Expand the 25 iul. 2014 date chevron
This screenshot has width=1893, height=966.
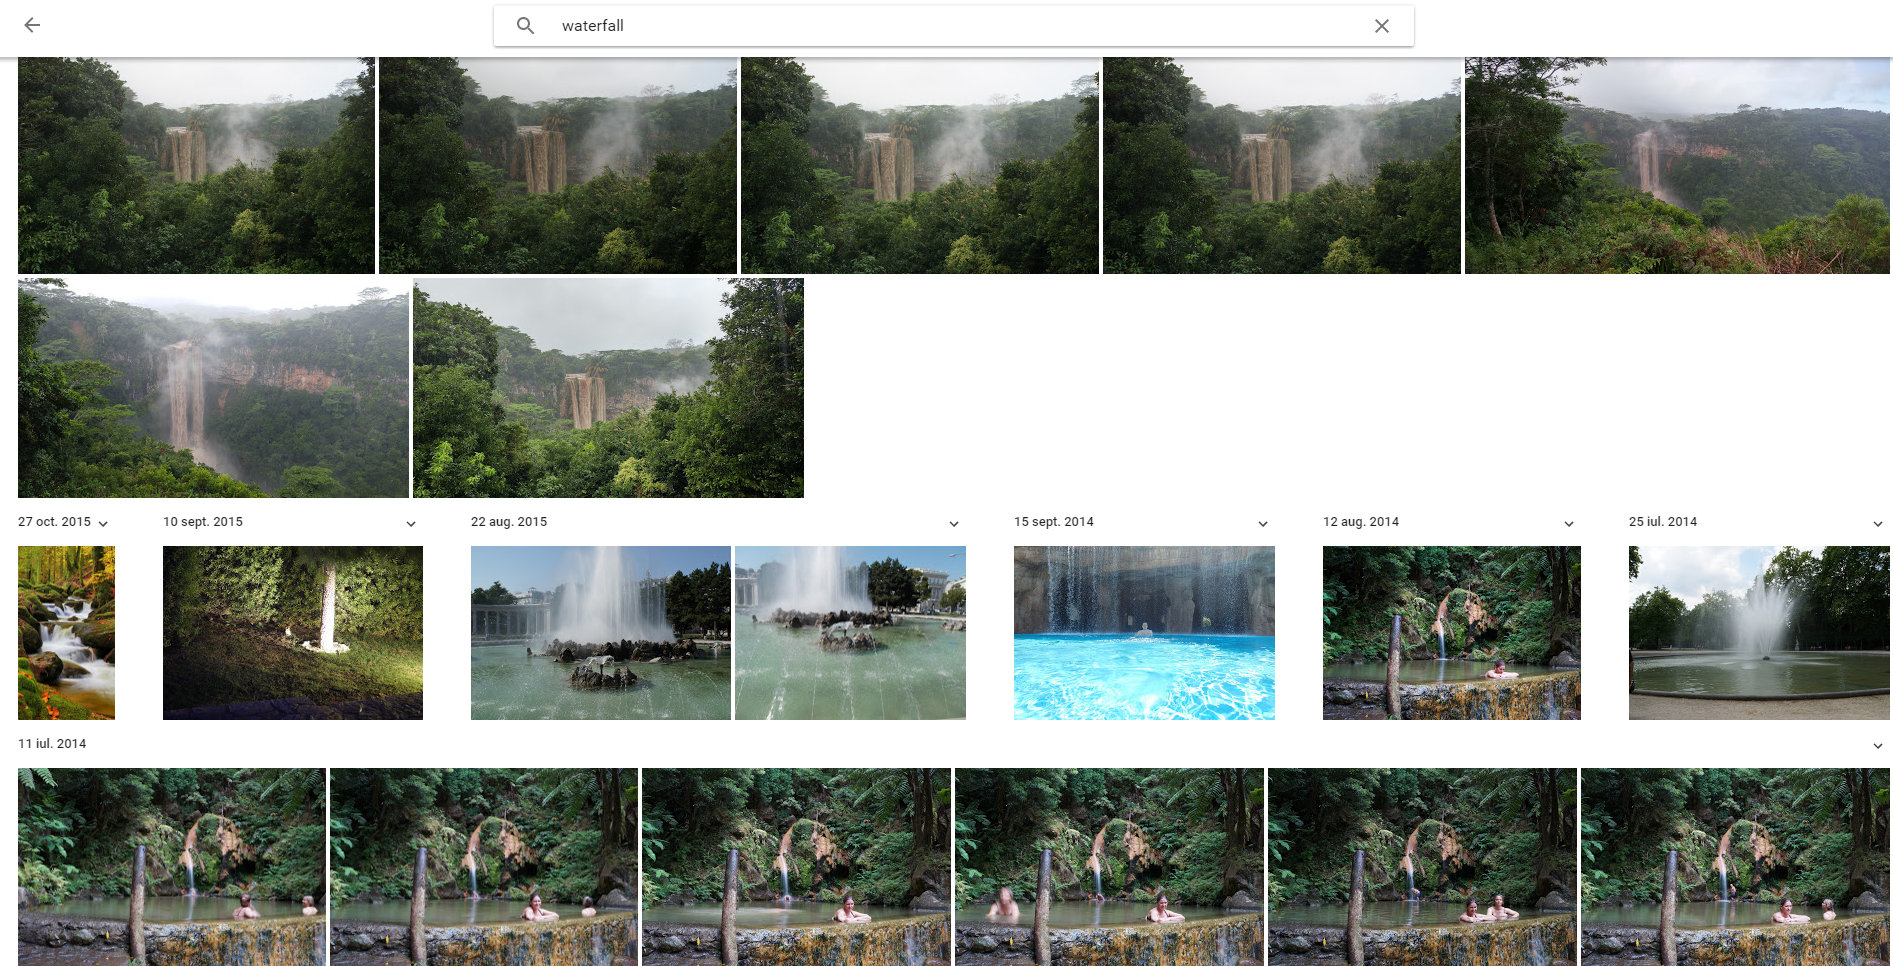pos(1878,524)
